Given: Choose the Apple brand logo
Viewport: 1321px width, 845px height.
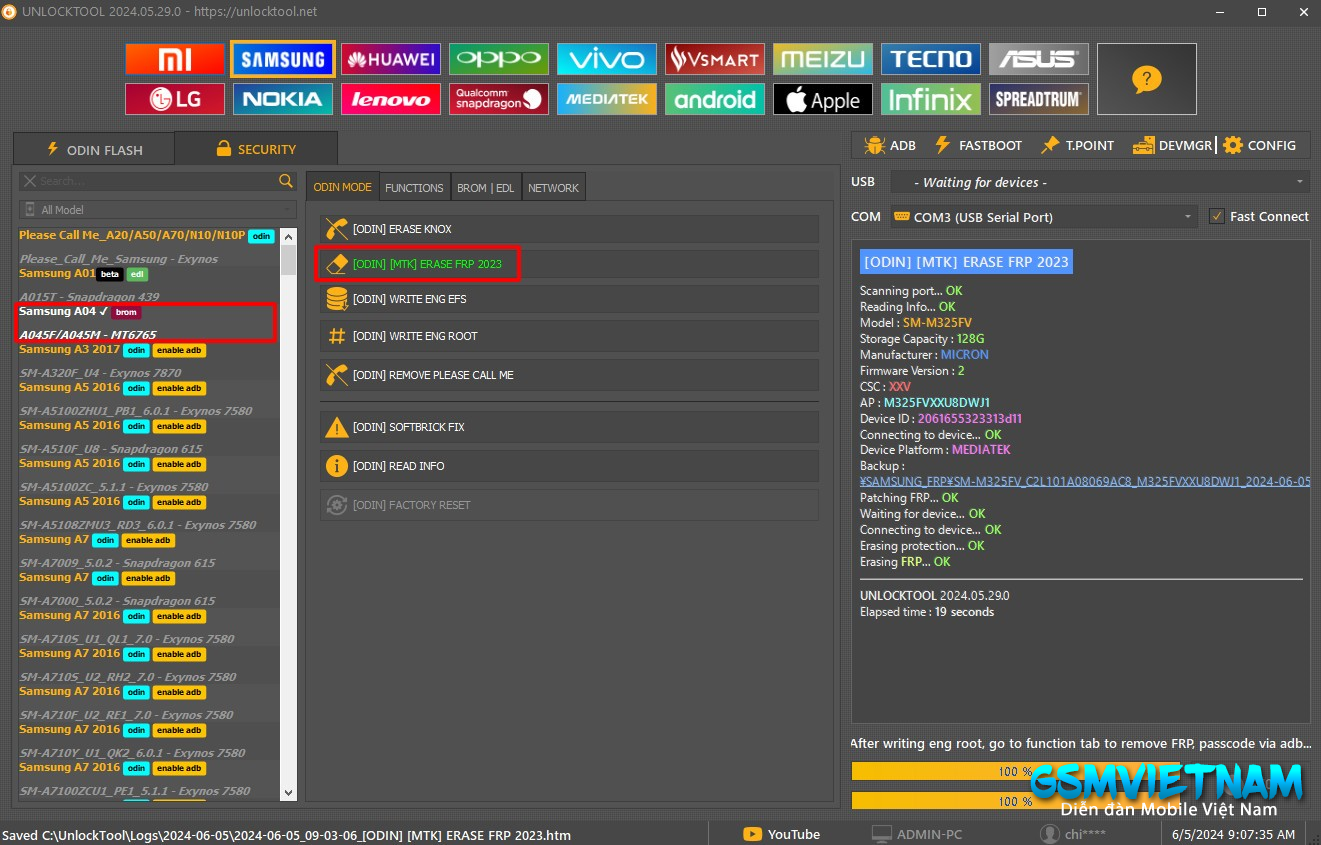Looking at the screenshot, I should [823, 99].
